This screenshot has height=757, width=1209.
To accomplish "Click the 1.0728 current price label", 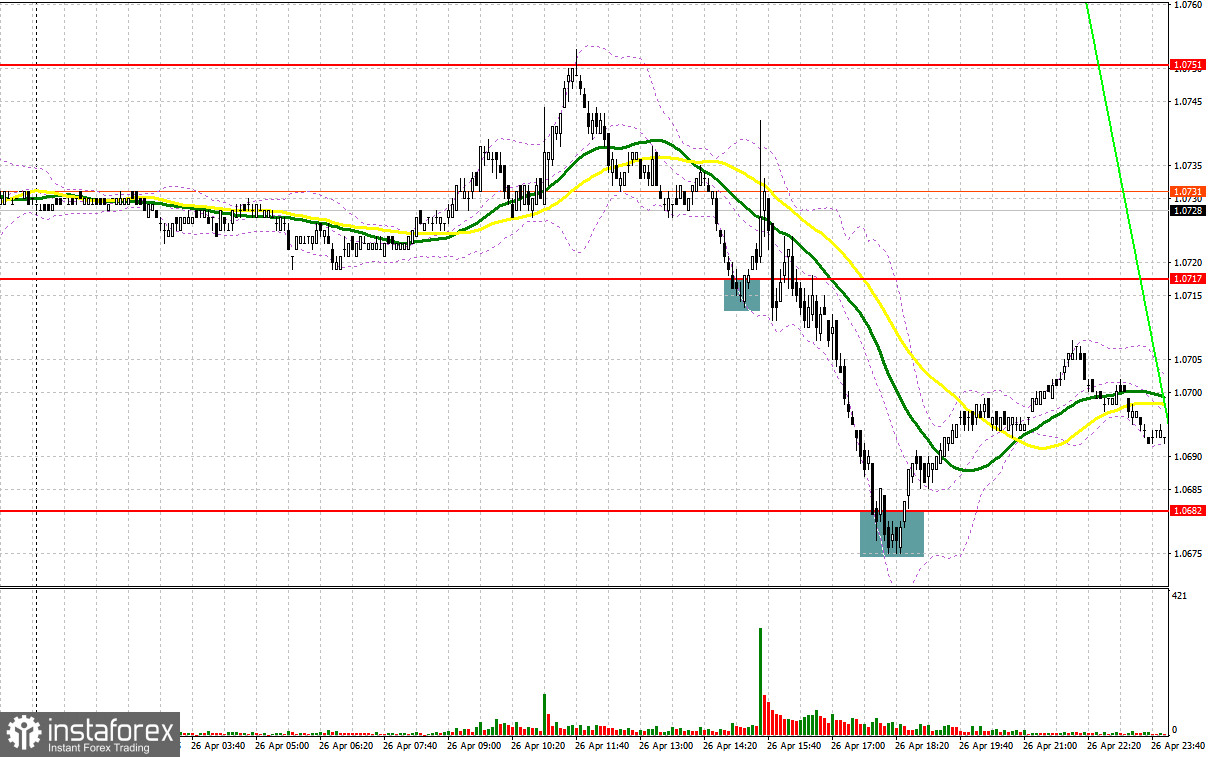I will (x=1188, y=210).
